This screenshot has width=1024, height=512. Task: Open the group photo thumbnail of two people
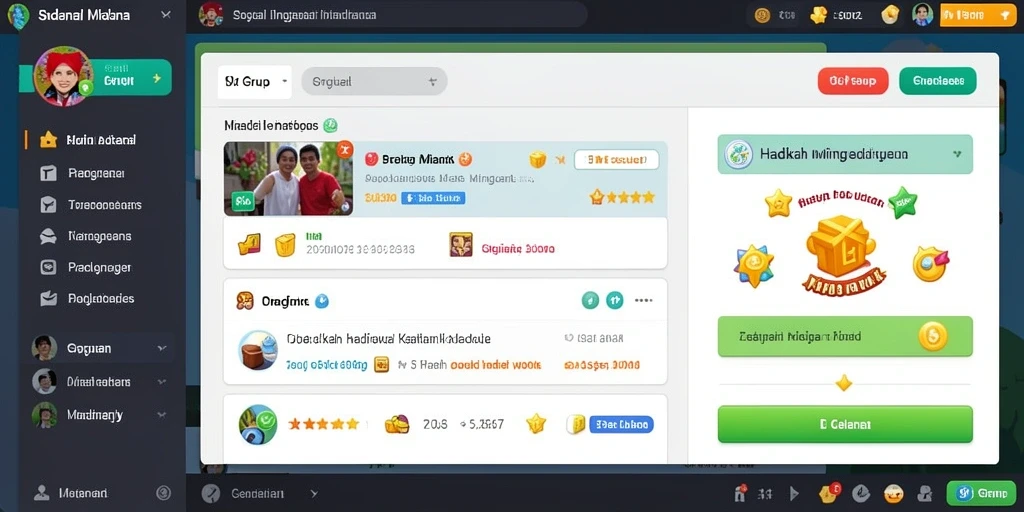(x=288, y=178)
